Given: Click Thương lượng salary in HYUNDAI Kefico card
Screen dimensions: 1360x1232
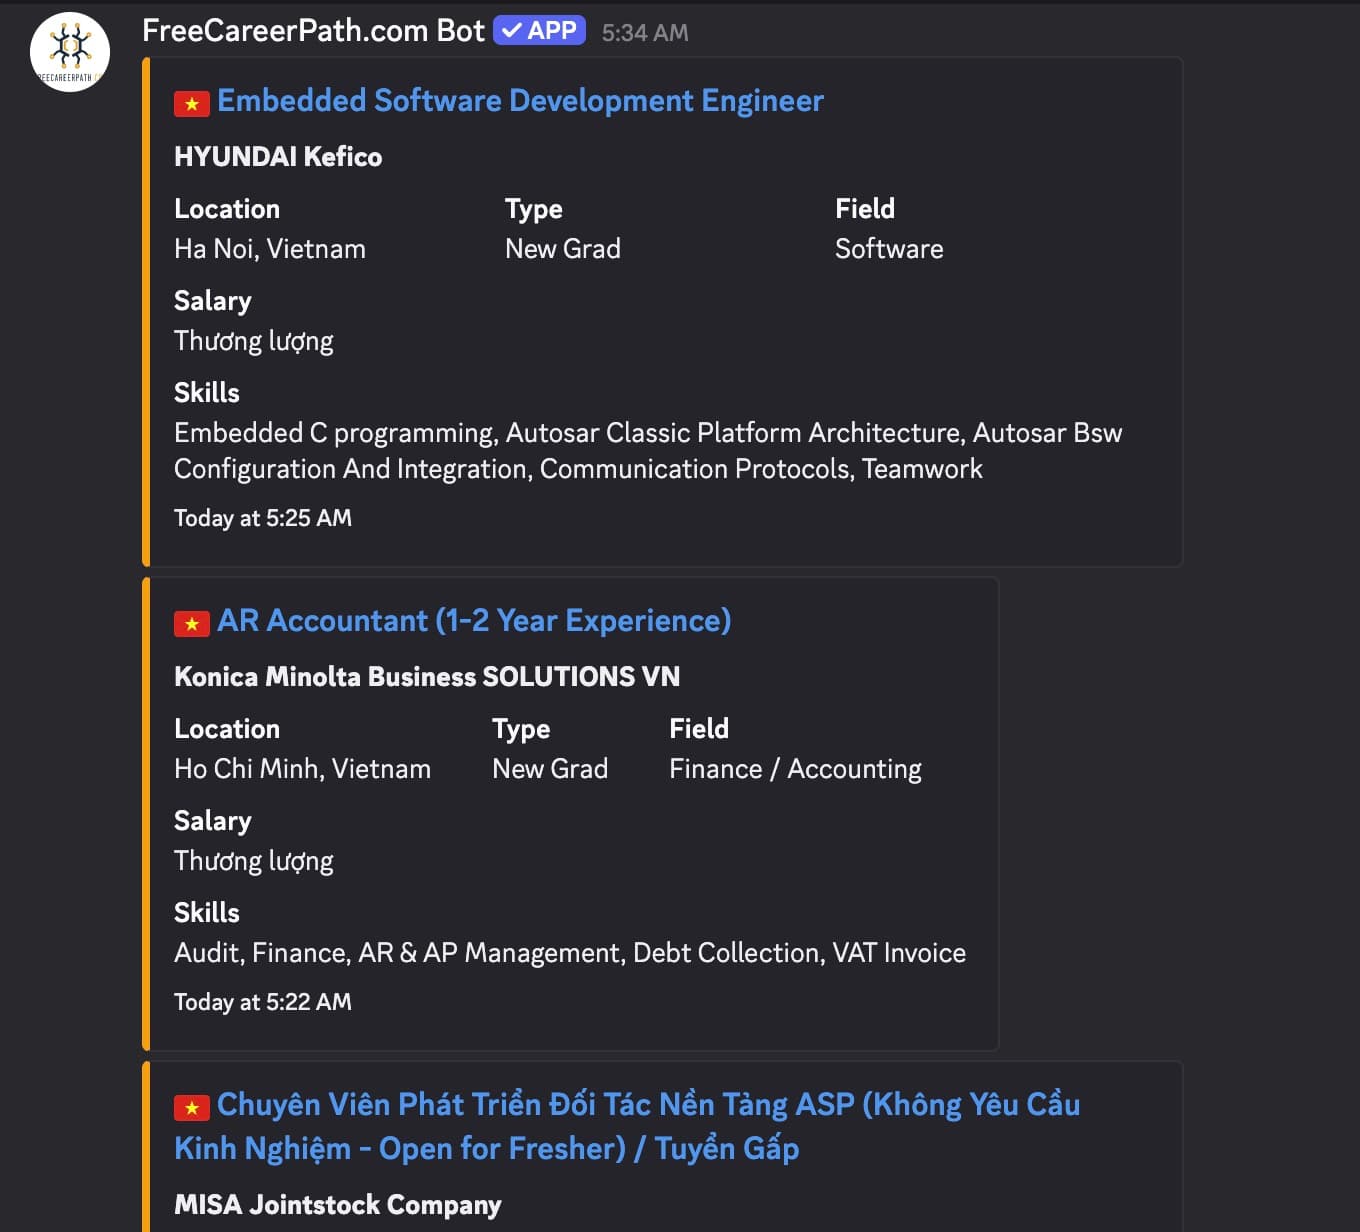Looking at the screenshot, I should click(x=254, y=341).
